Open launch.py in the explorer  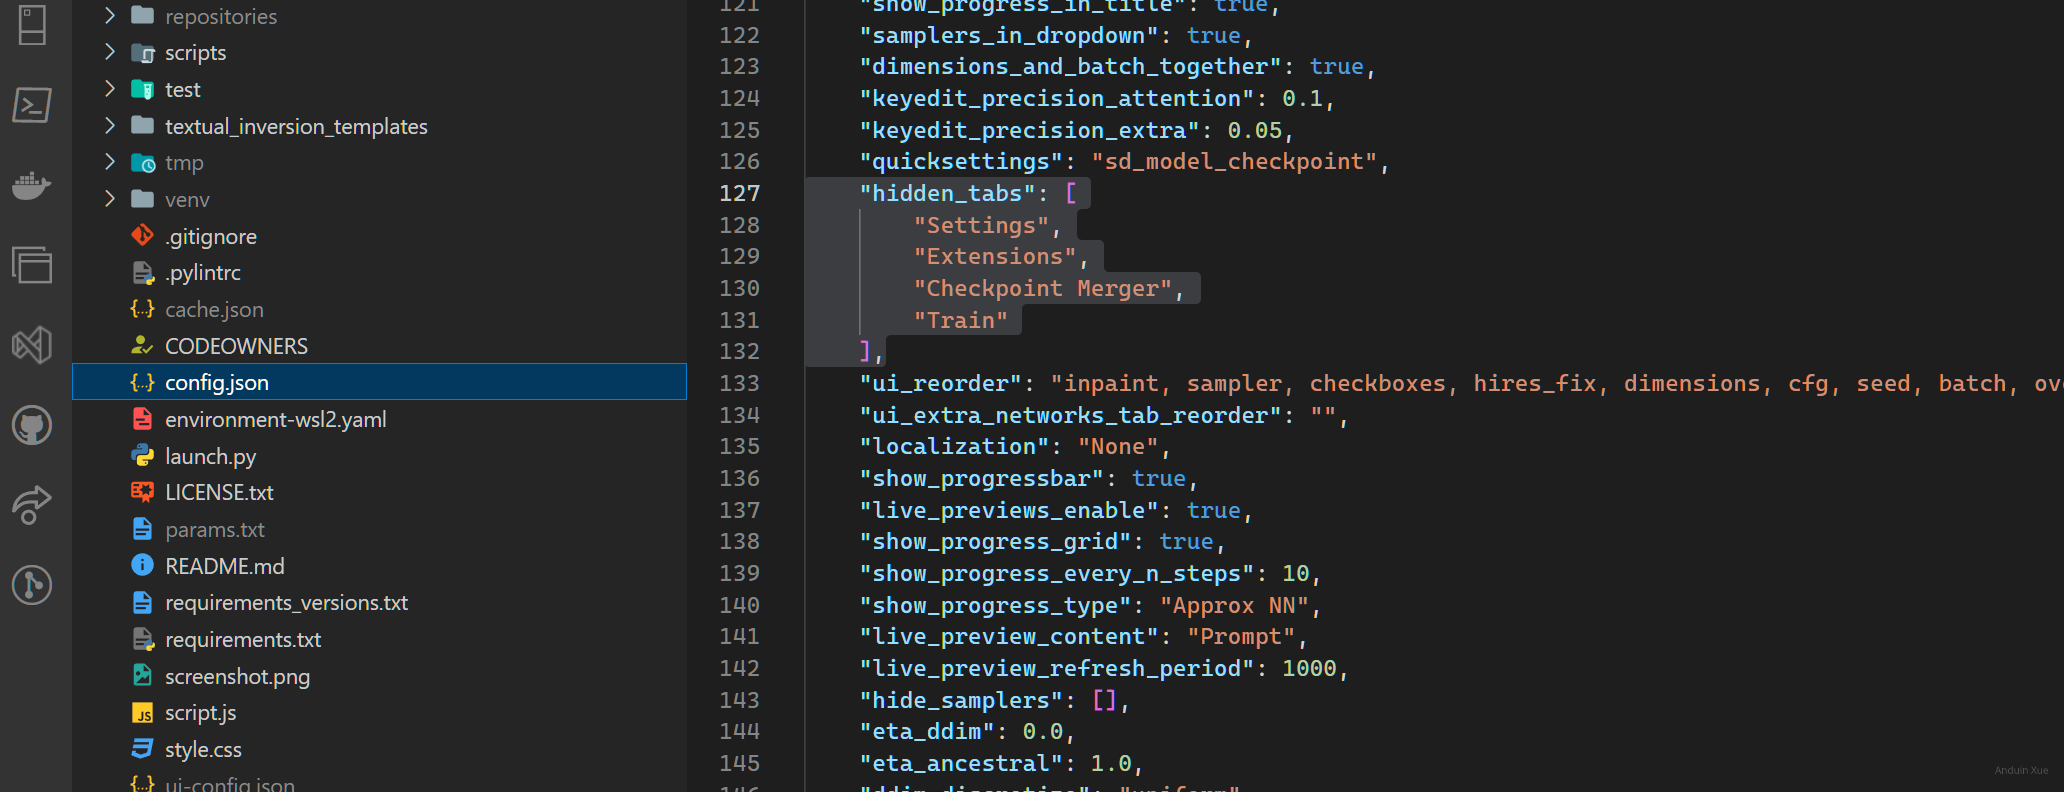click(x=210, y=456)
